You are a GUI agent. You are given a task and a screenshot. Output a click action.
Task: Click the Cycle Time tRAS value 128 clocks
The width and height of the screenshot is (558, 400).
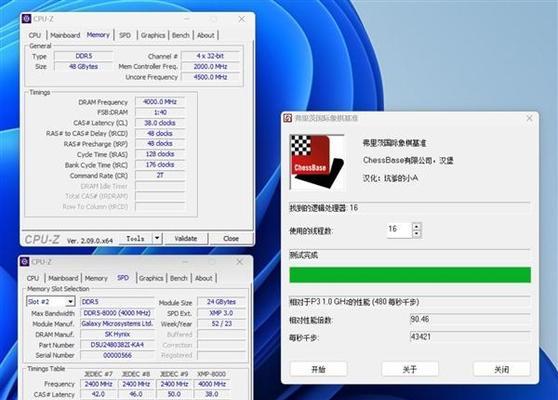[160, 154]
